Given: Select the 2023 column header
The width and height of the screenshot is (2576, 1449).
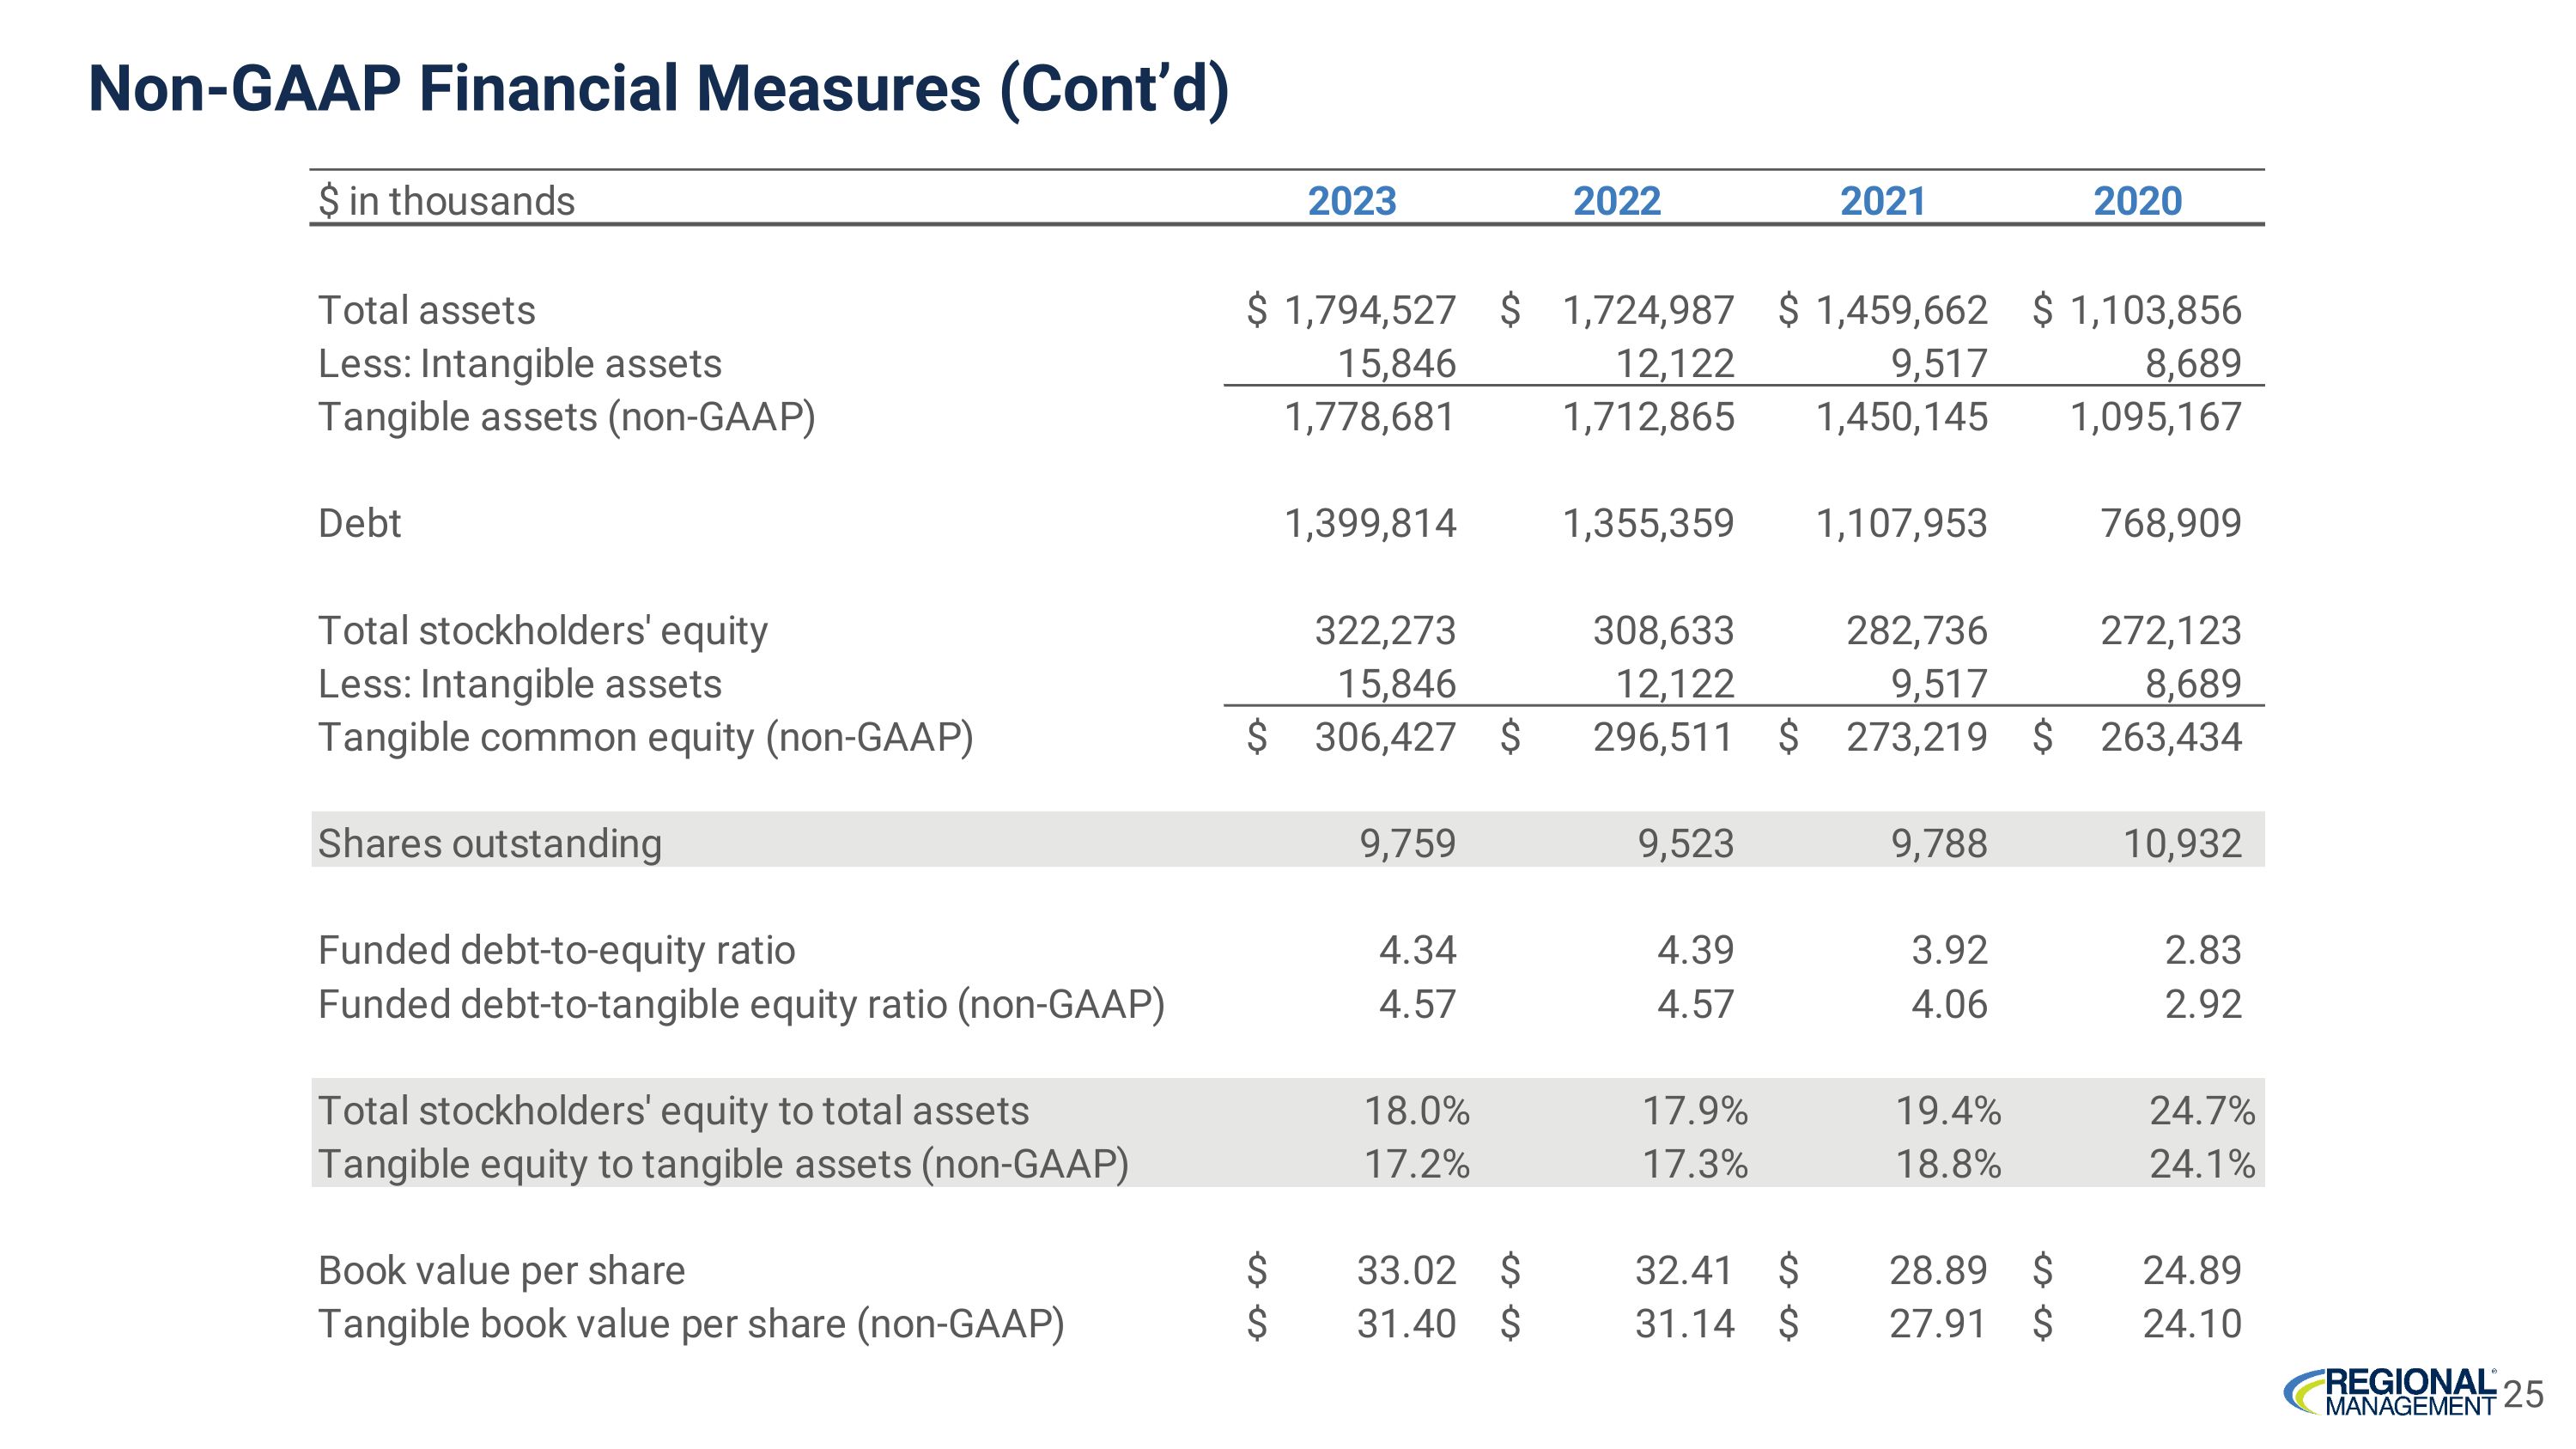Looking at the screenshot, I should pos(1351,201).
